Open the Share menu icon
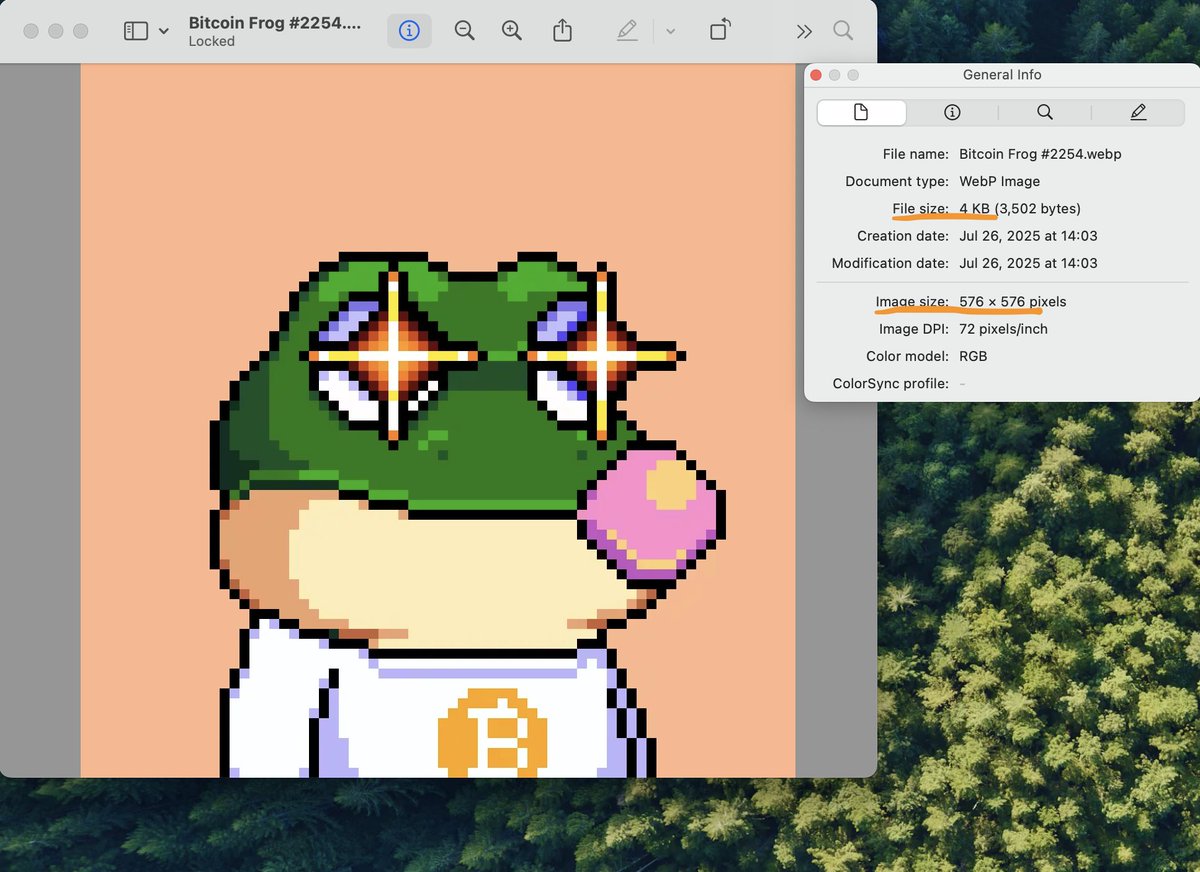This screenshot has height=872, width=1200. (x=563, y=31)
